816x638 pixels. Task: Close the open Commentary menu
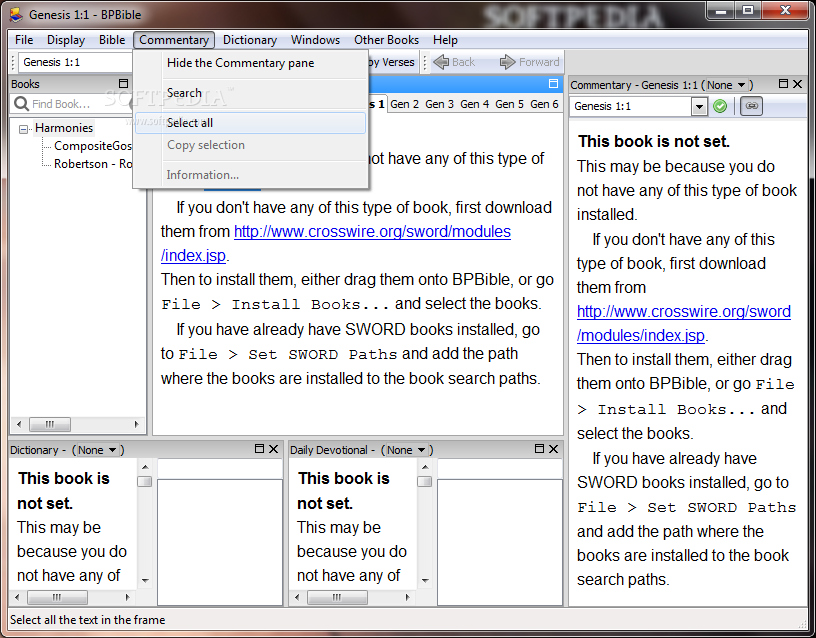tap(174, 40)
